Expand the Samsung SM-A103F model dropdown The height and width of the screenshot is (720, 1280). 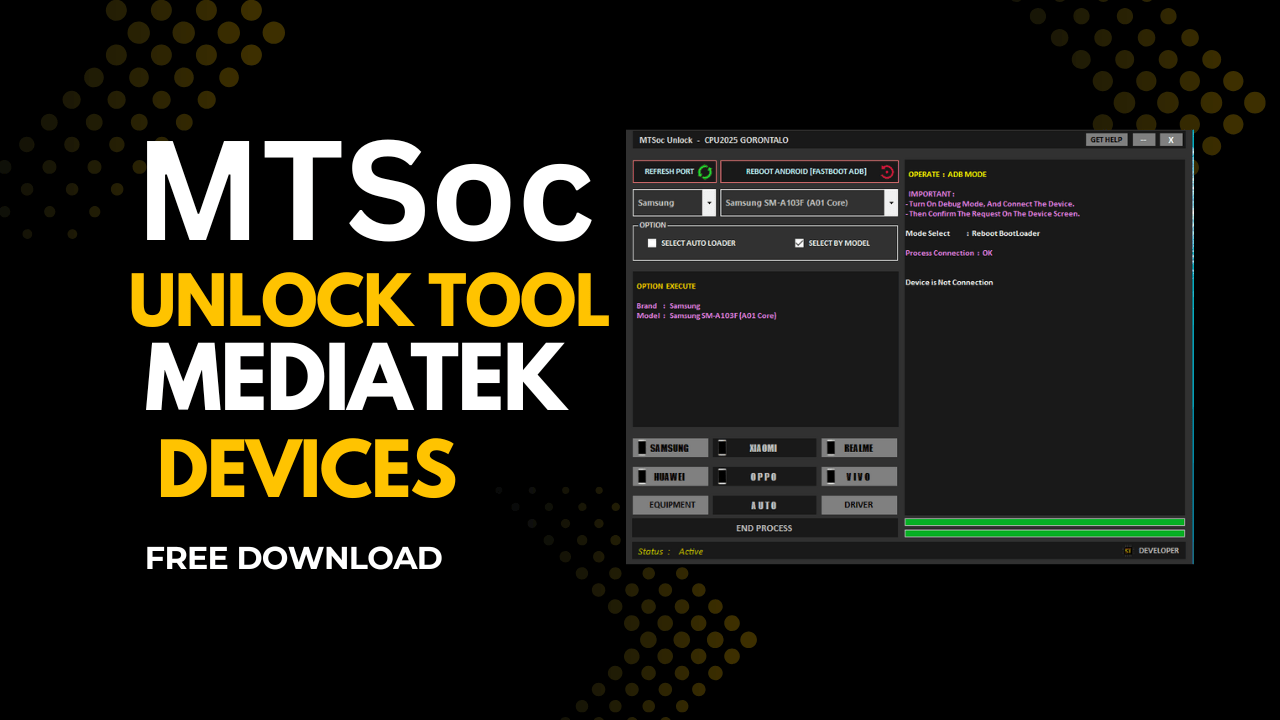(891, 203)
